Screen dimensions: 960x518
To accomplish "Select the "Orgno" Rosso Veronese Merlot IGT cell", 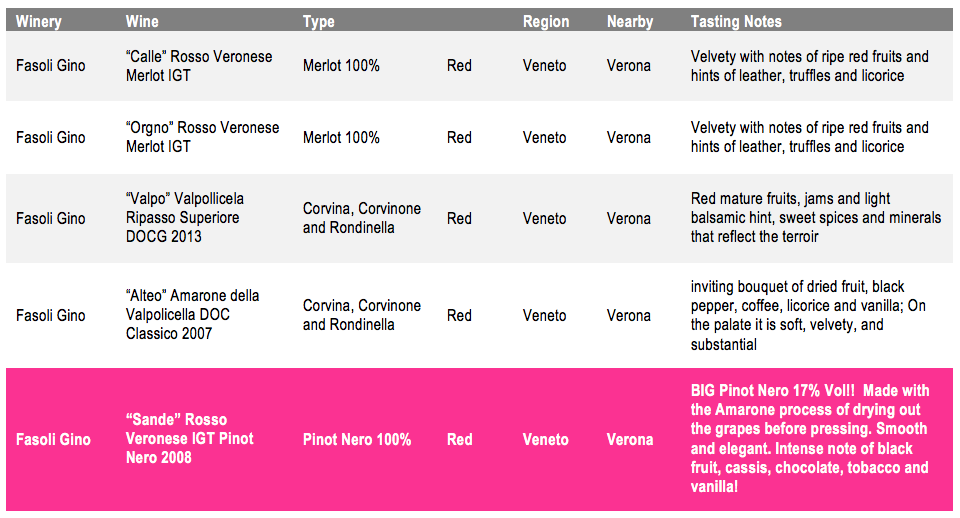I will point(202,137).
